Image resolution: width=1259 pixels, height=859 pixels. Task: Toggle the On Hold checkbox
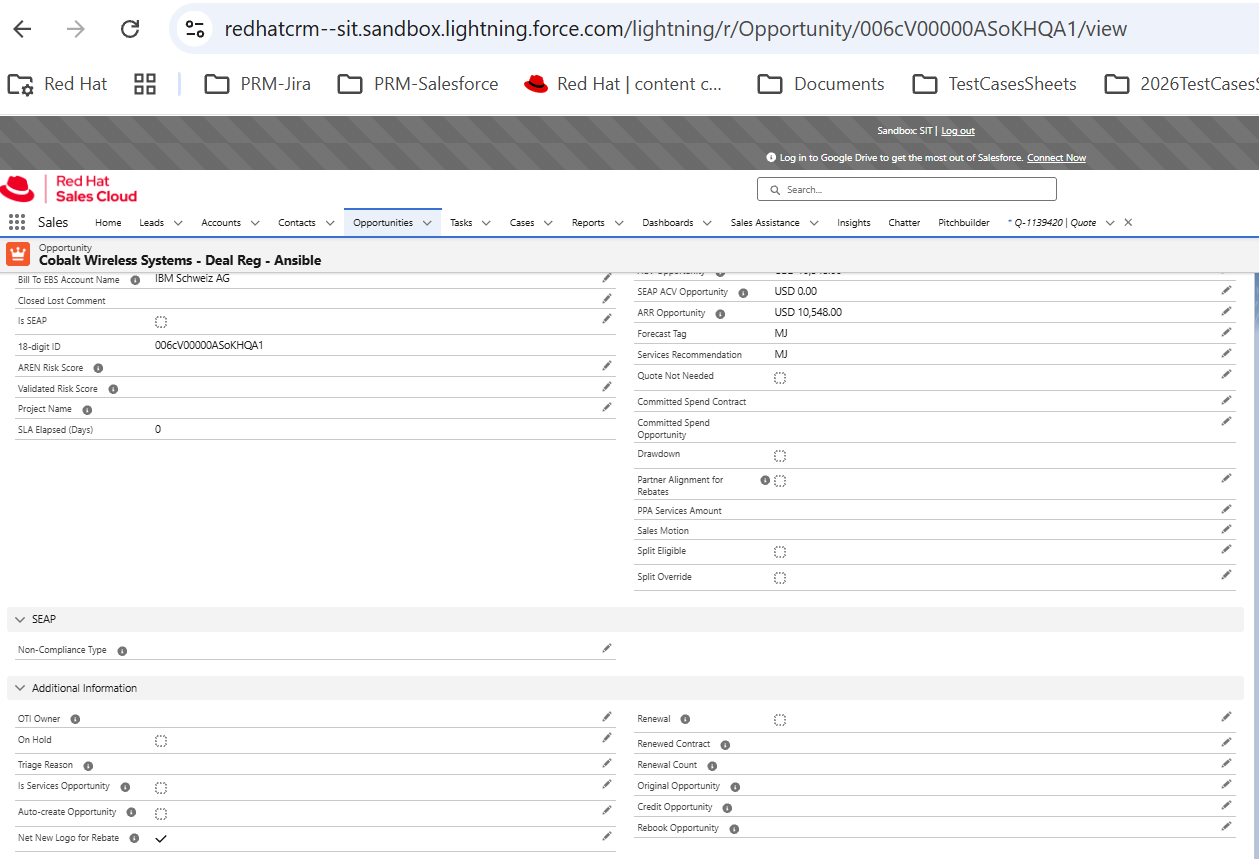161,741
